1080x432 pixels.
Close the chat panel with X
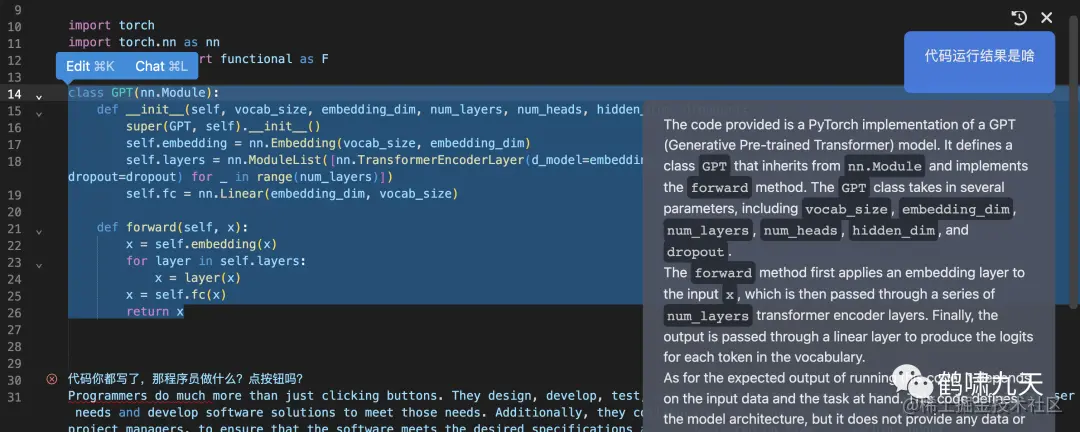(1046, 18)
